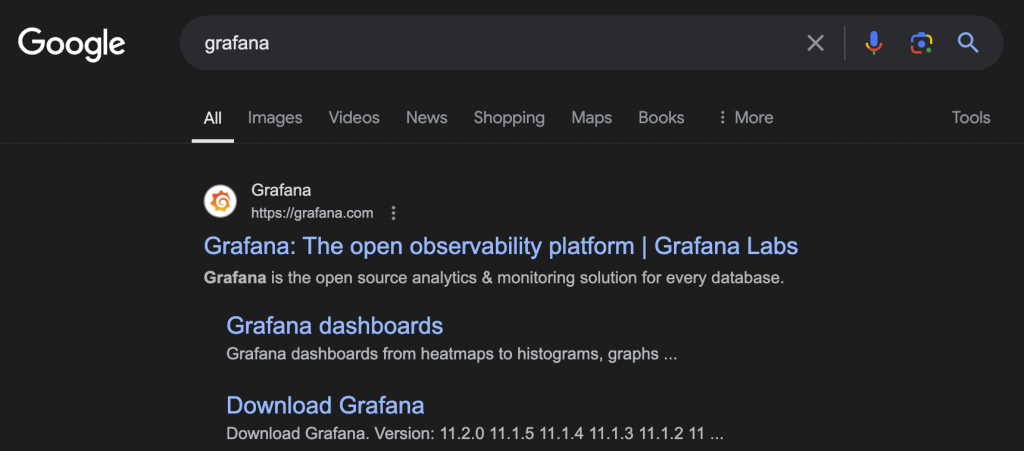Switch to the Images tab
This screenshot has width=1024, height=451.
[x=275, y=117]
